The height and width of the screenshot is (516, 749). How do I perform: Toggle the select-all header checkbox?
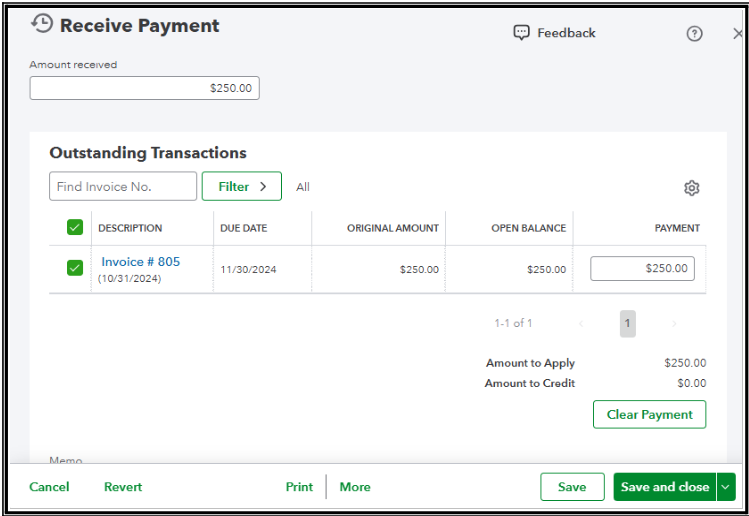[75, 227]
